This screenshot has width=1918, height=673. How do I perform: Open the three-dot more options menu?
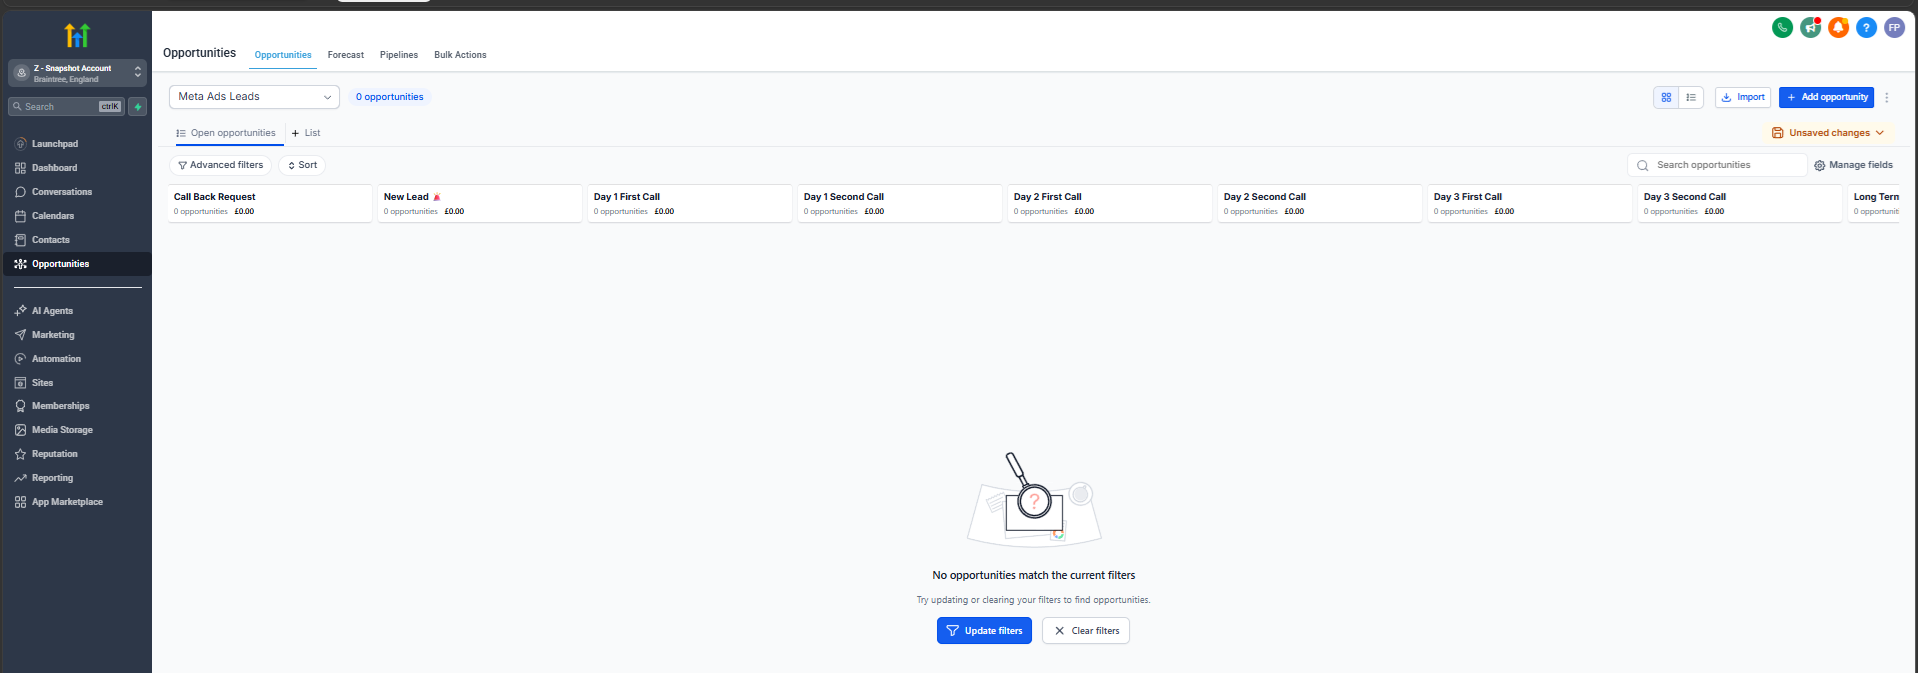pos(1887,98)
